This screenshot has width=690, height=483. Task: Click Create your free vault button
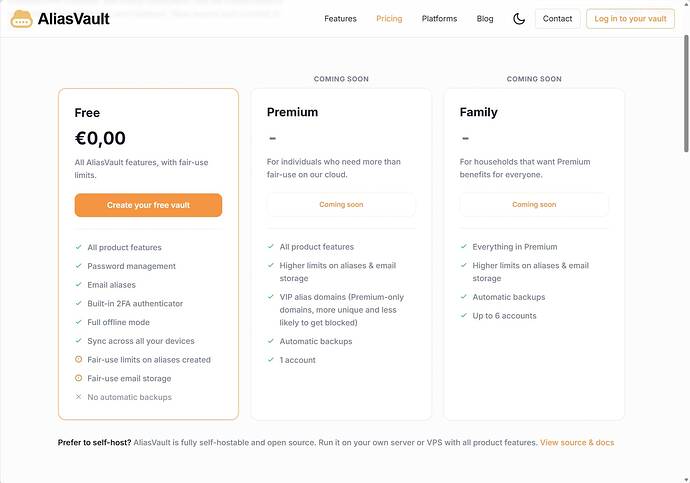click(148, 205)
